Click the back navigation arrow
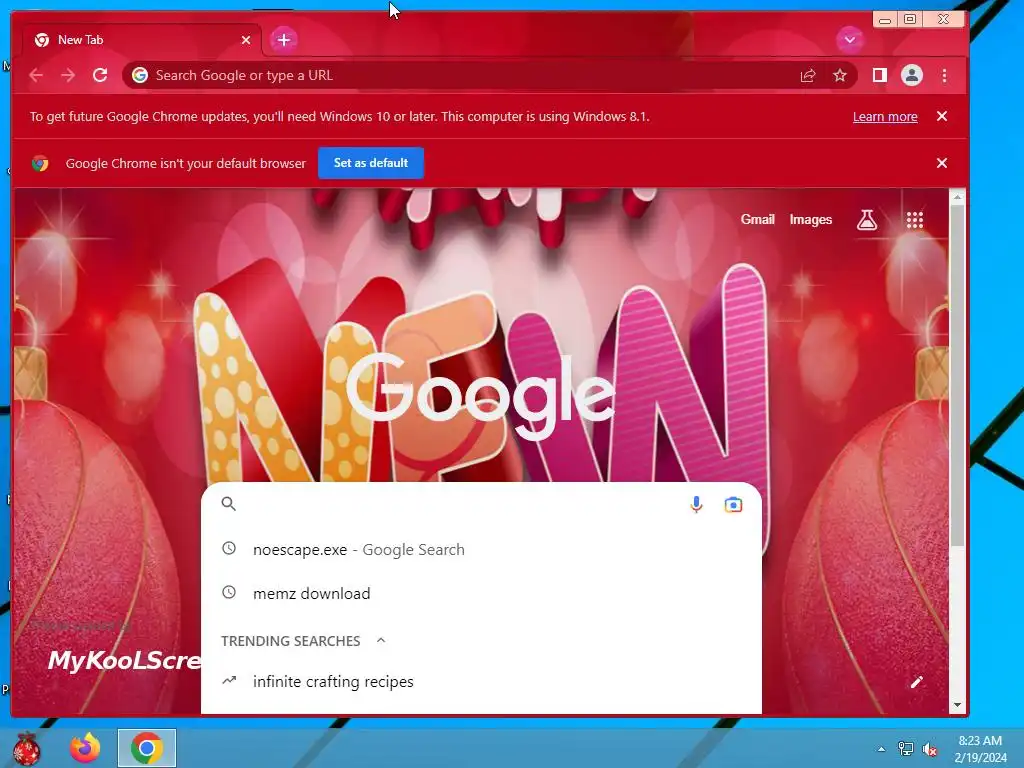Viewport: 1024px width, 768px height. 36,76
